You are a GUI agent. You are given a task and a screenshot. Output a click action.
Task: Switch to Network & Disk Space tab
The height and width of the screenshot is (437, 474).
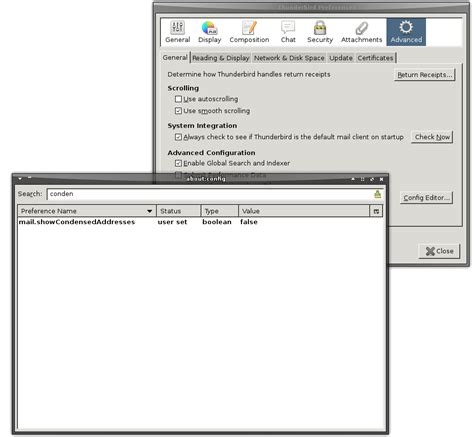[x=289, y=58]
